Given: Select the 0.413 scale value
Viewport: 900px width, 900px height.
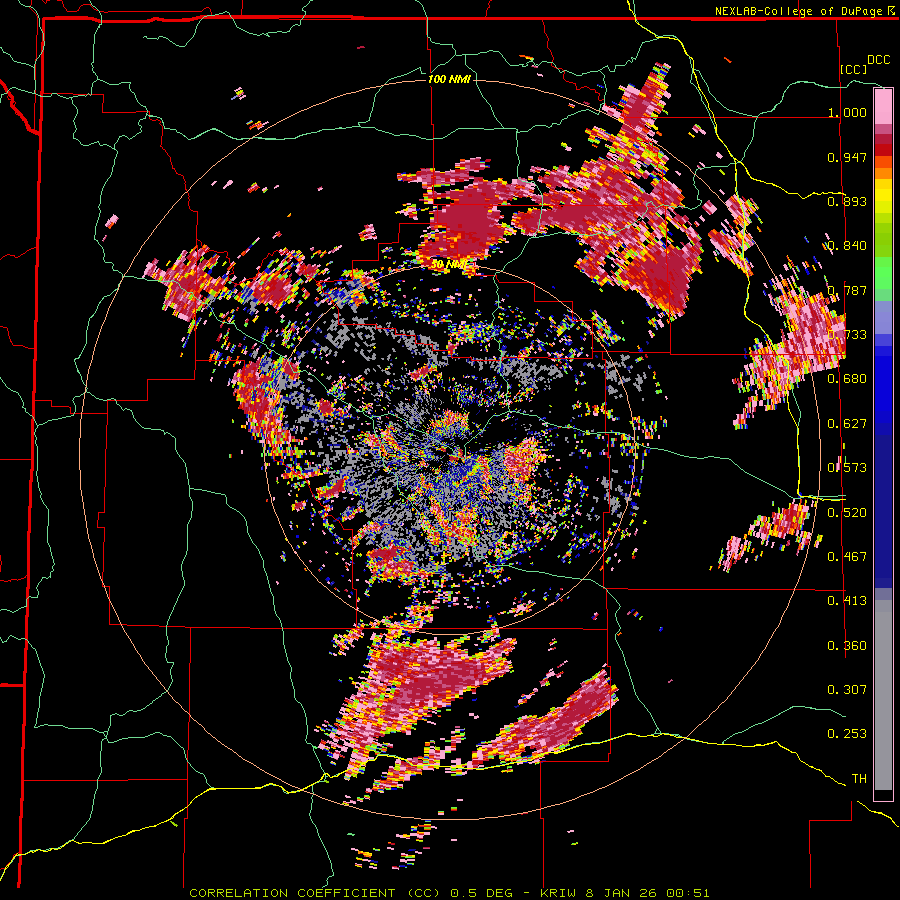Looking at the screenshot, I should click(847, 601).
